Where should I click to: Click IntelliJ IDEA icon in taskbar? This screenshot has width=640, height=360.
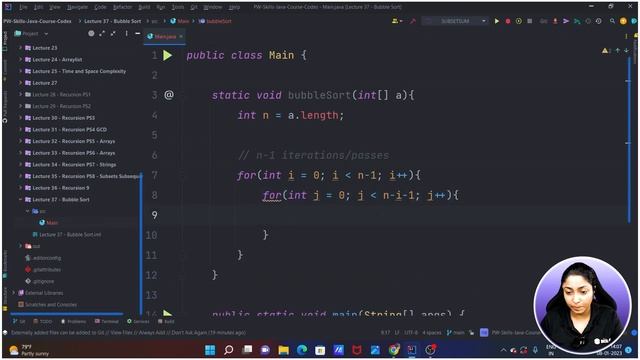(x=412, y=350)
